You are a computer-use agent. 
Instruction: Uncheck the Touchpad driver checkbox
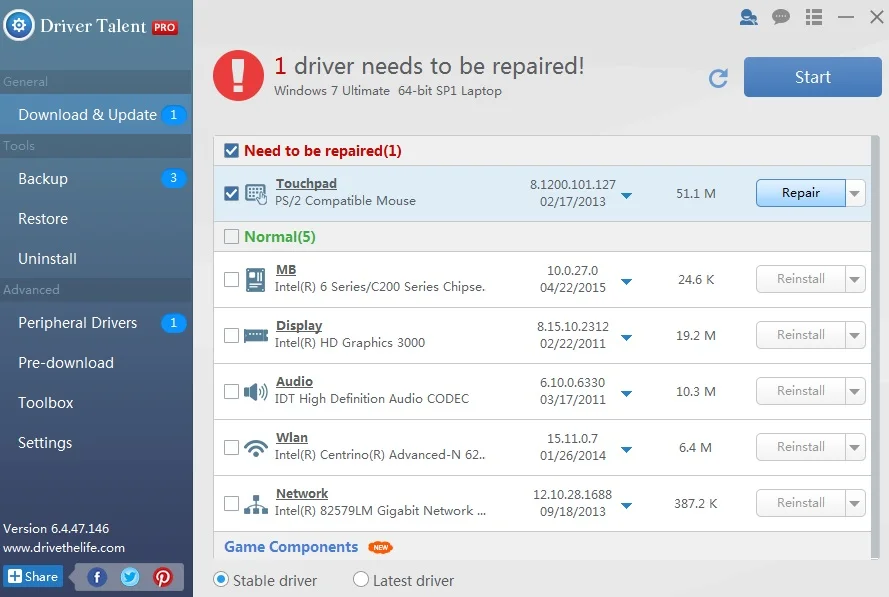(x=231, y=194)
